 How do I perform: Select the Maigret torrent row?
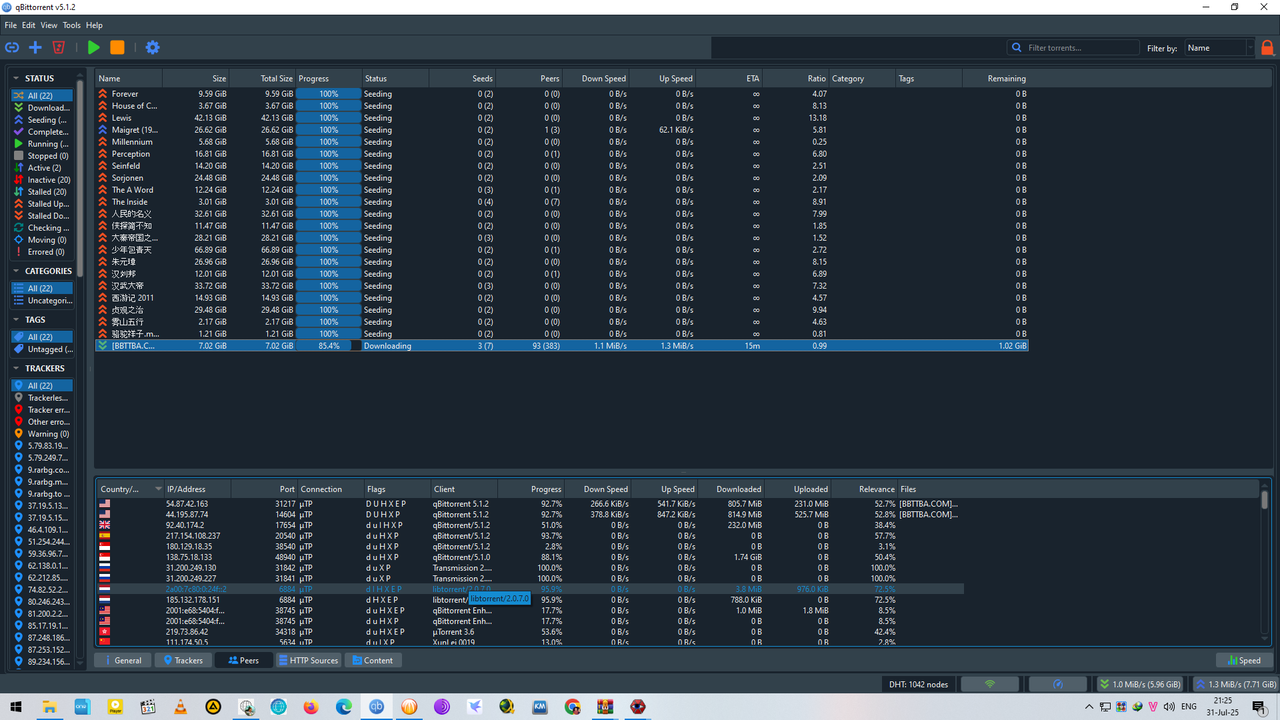pyautogui.click(x=562, y=130)
